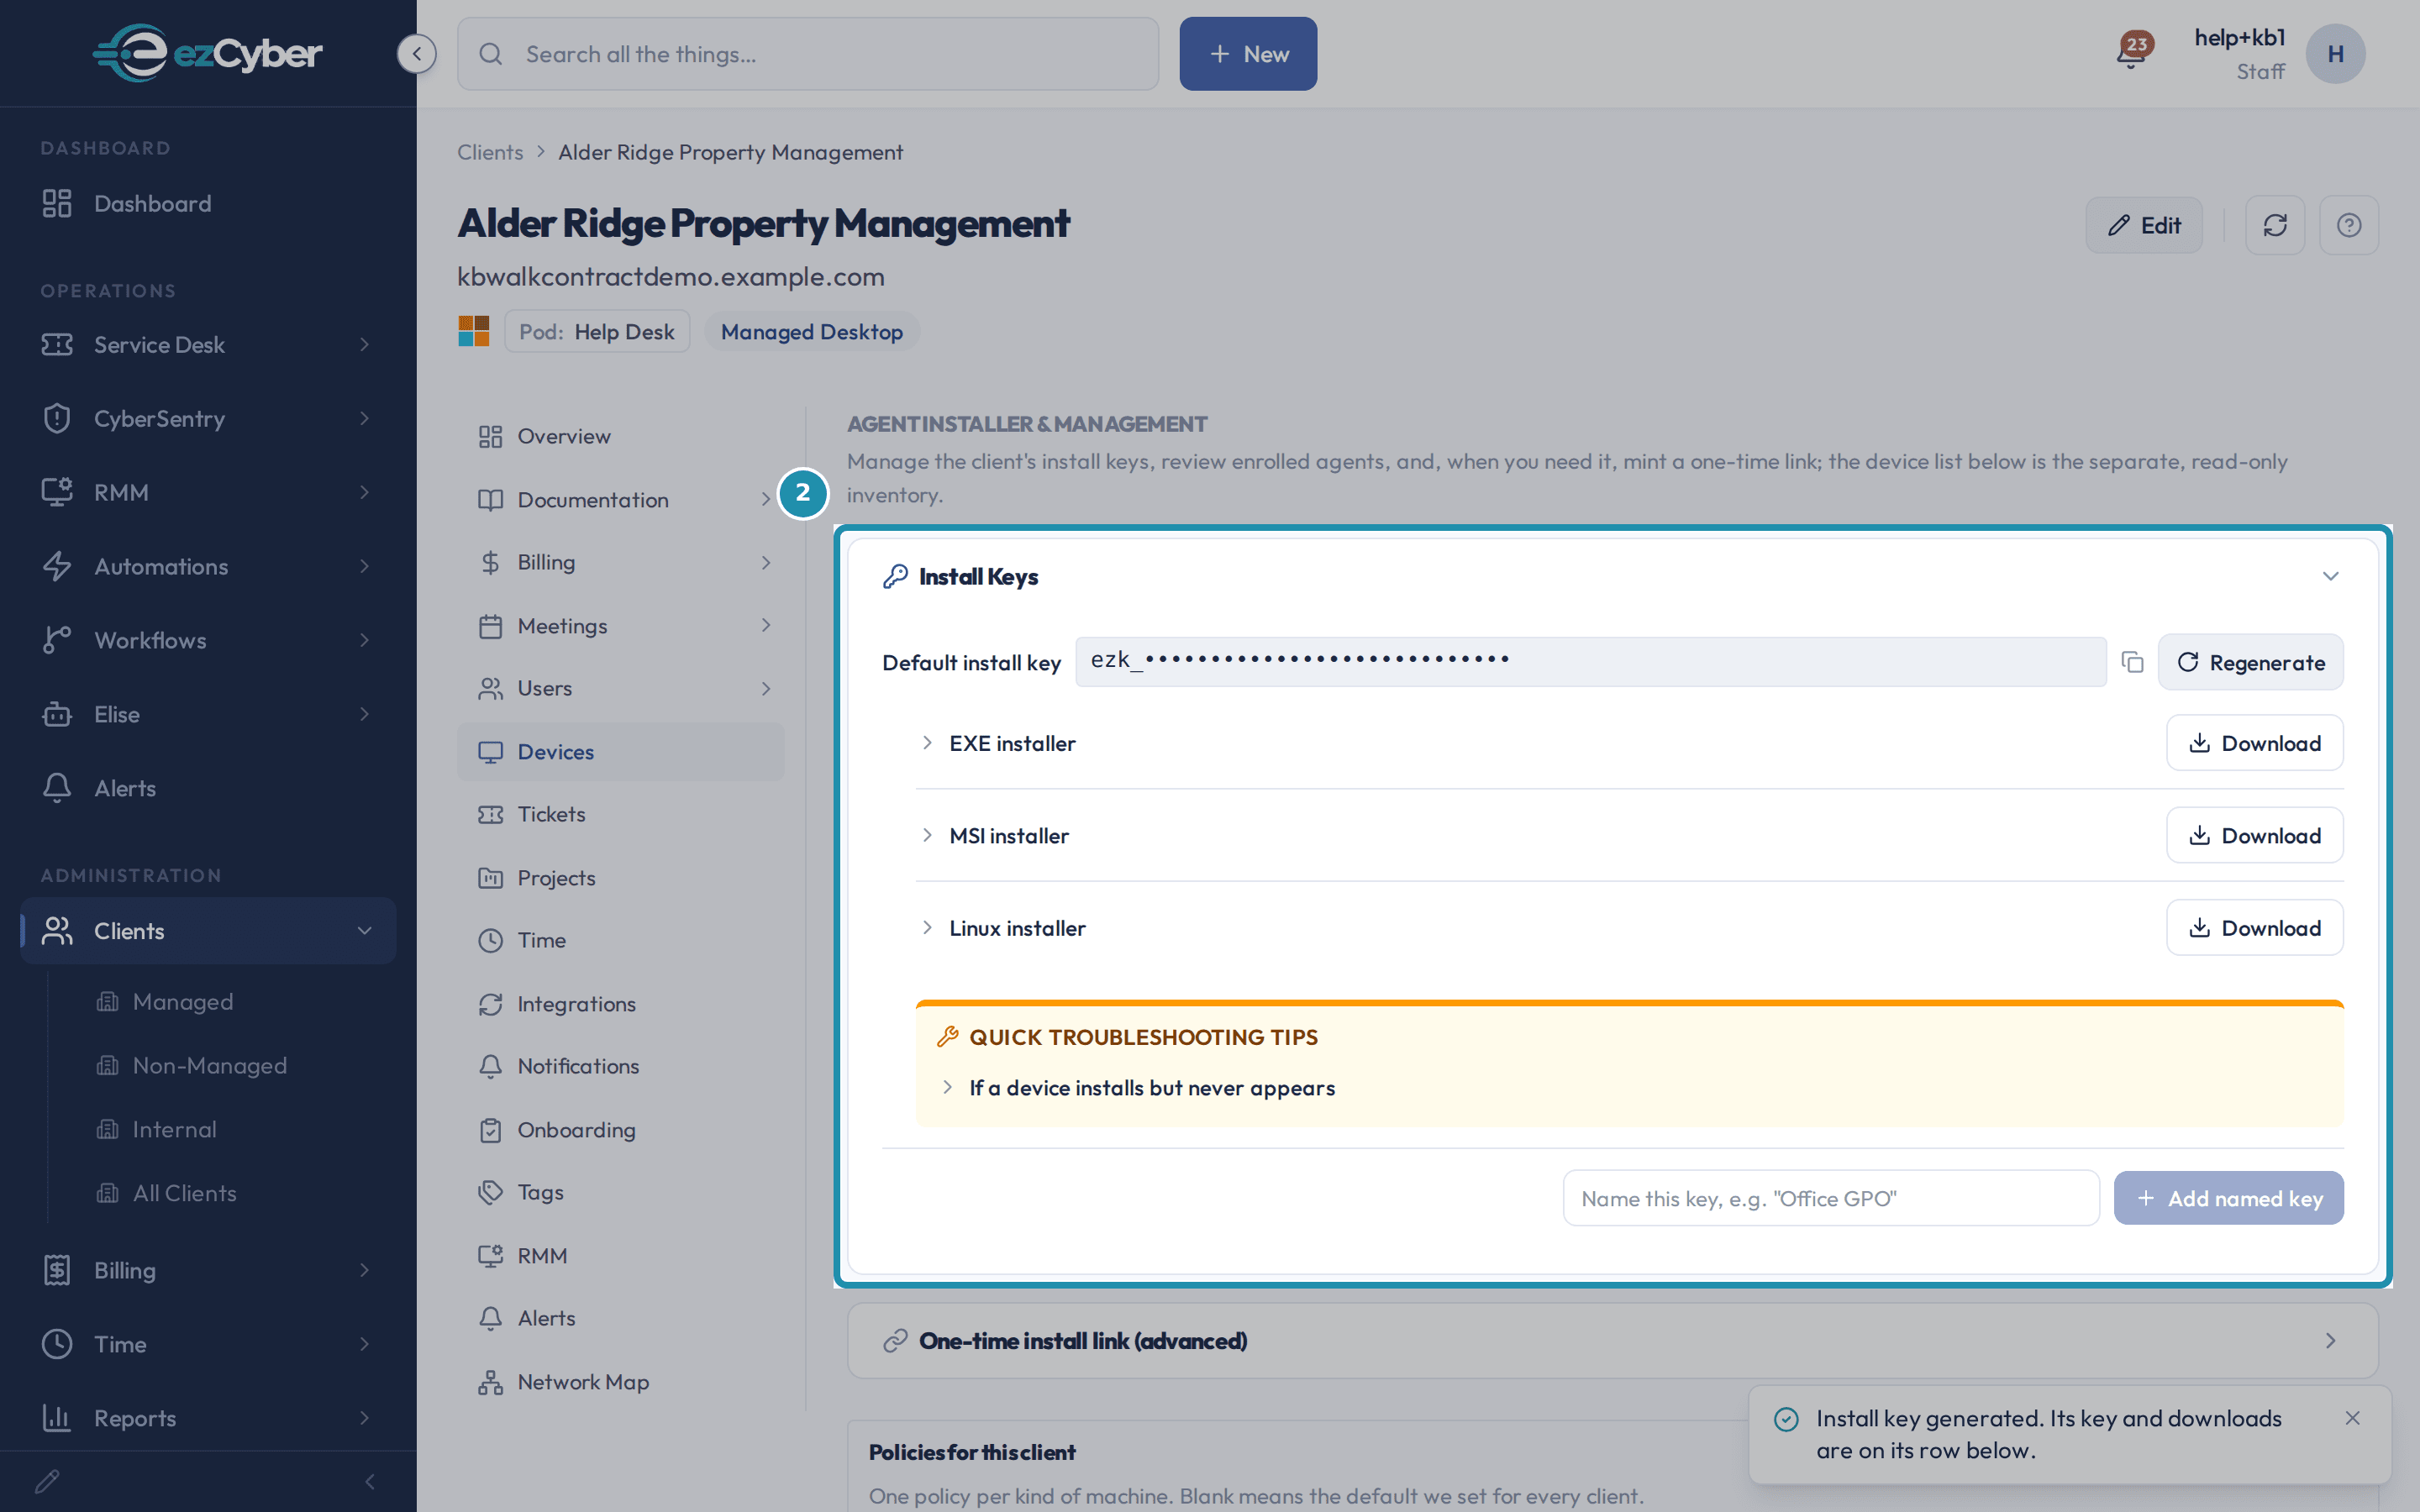Open the notifications bell with 23 badge

pyautogui.click(x=2132, y=52)
